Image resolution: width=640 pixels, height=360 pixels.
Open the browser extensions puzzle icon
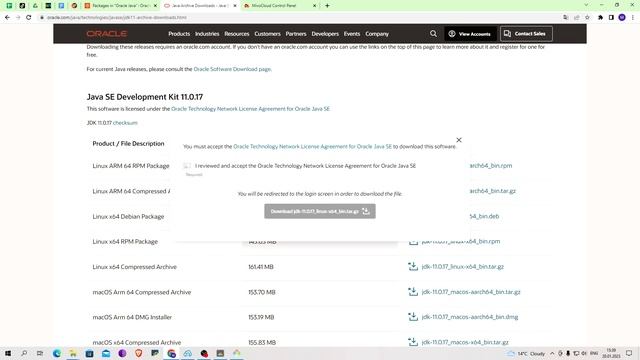tap(600, 18)
